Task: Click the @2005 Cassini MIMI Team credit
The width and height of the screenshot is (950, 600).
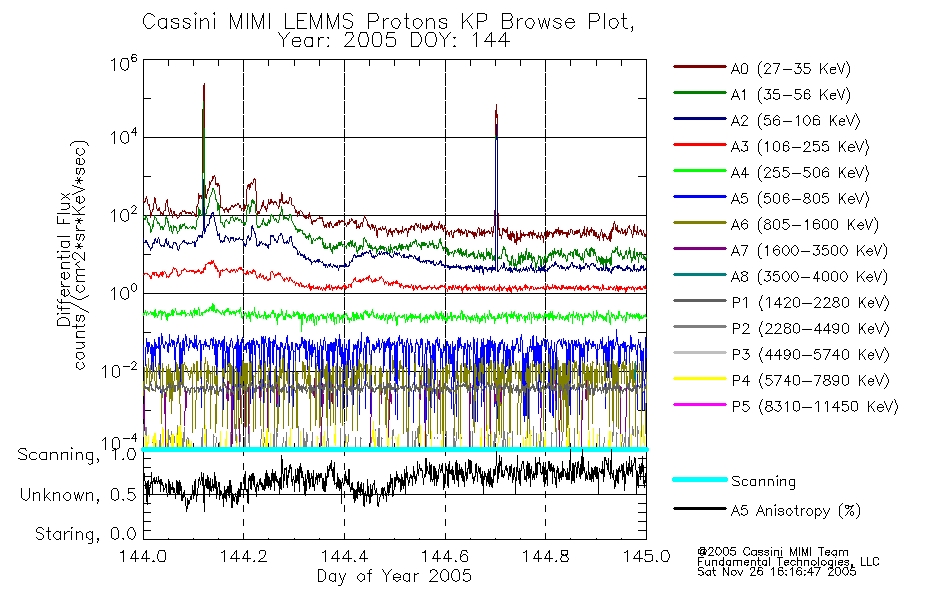Action: (773, 552)
